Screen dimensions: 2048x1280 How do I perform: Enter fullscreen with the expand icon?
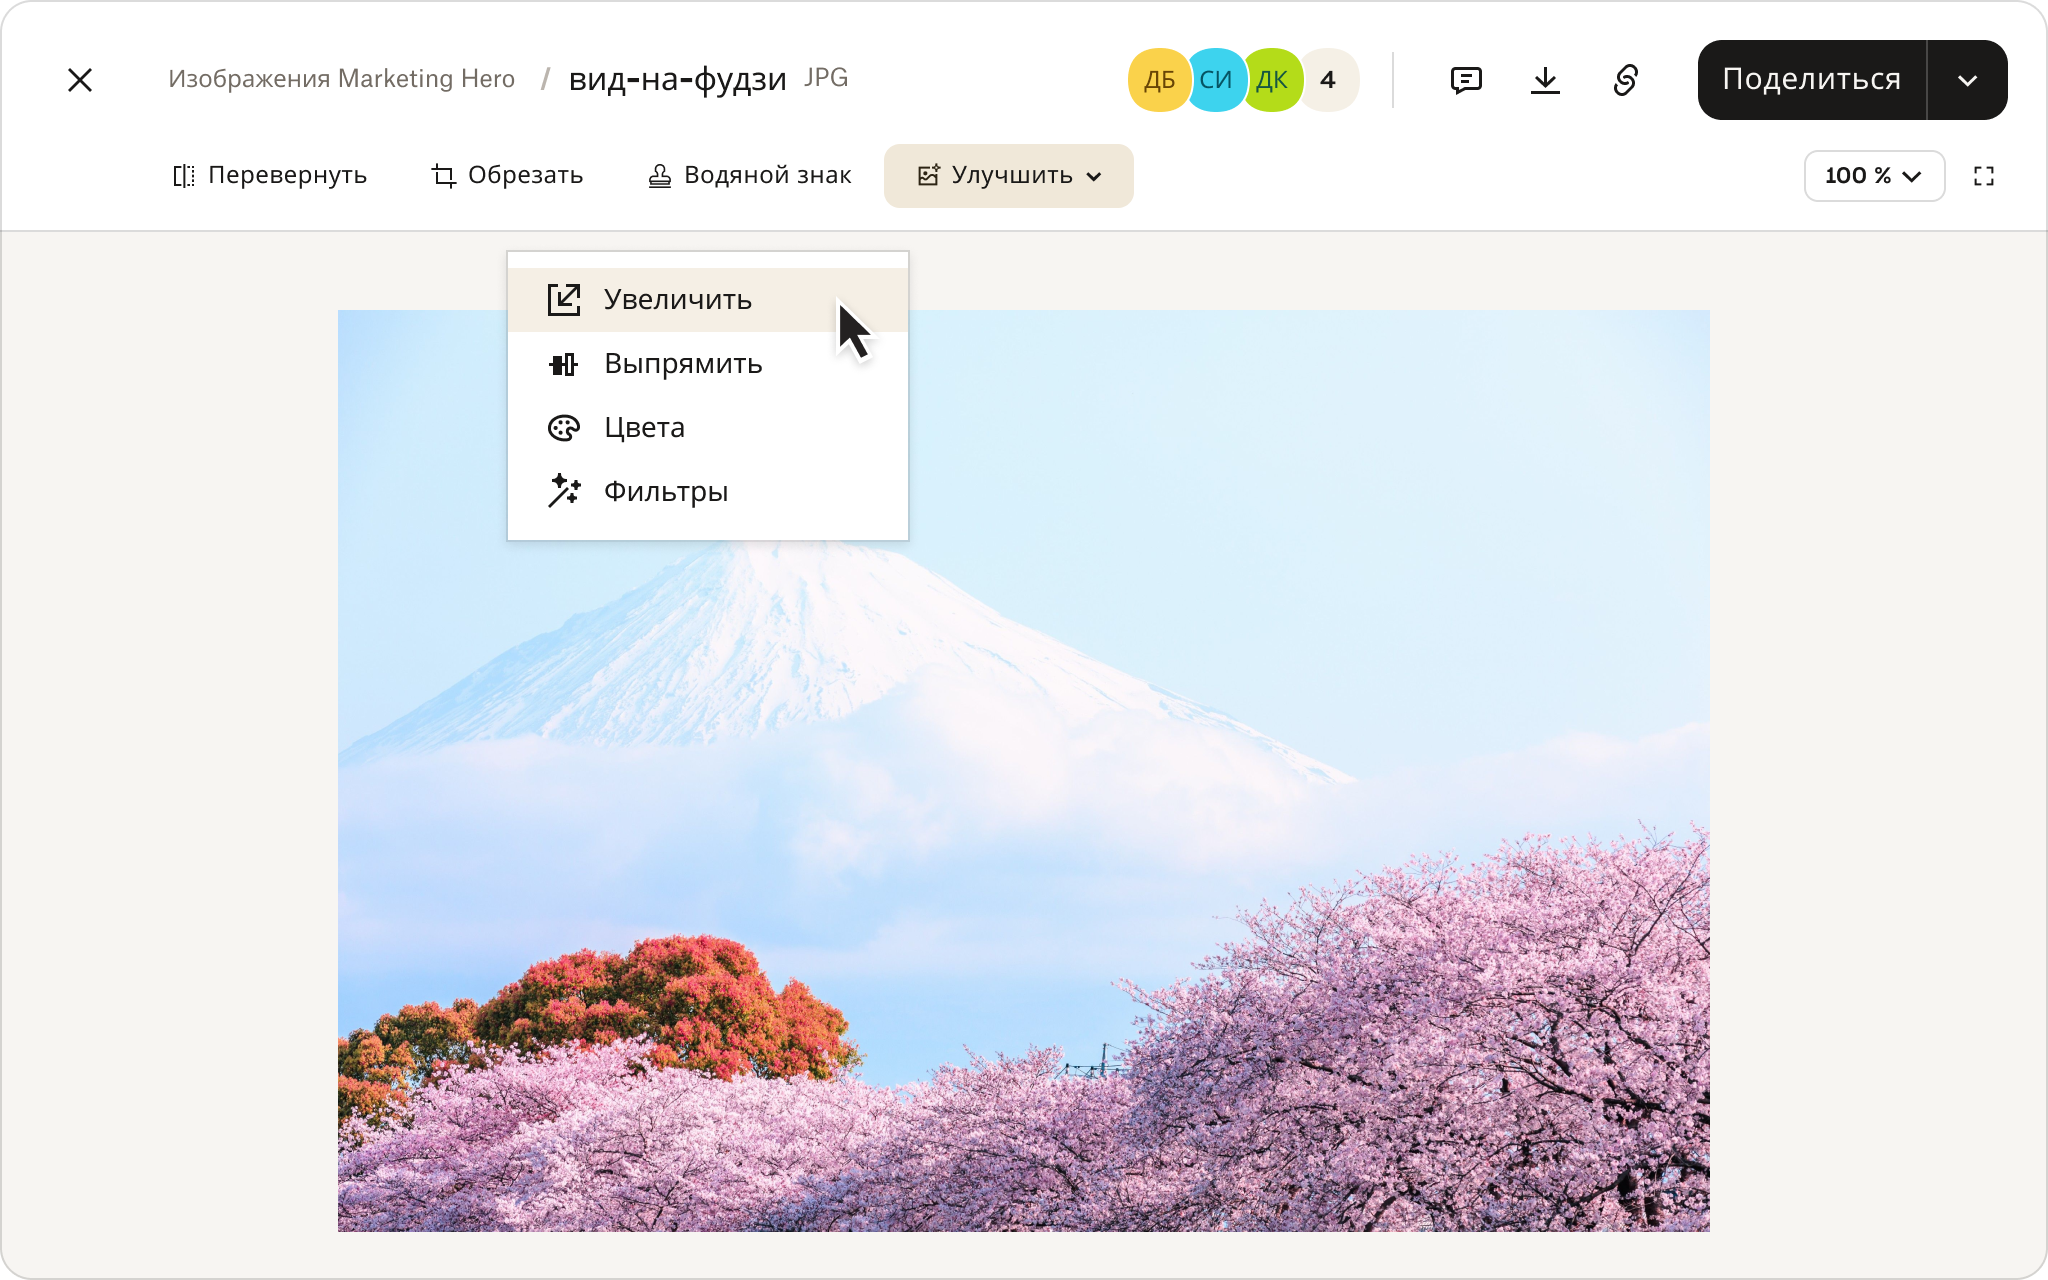(x=1984, y=176)
